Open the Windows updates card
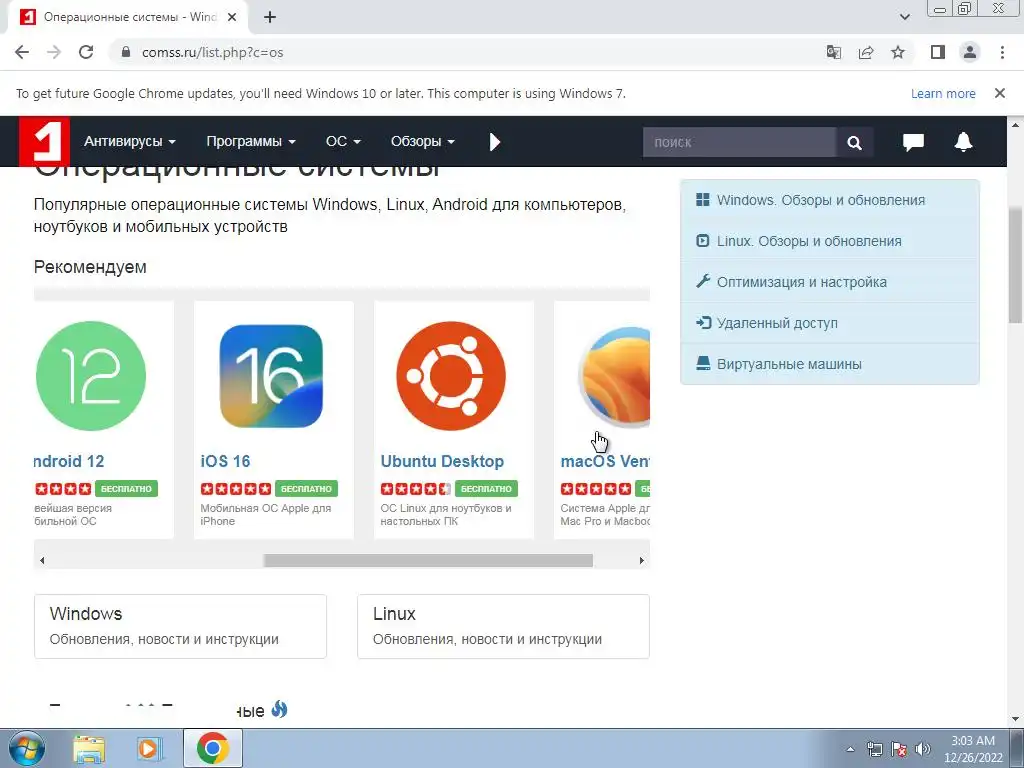 (x=180, y=626)
